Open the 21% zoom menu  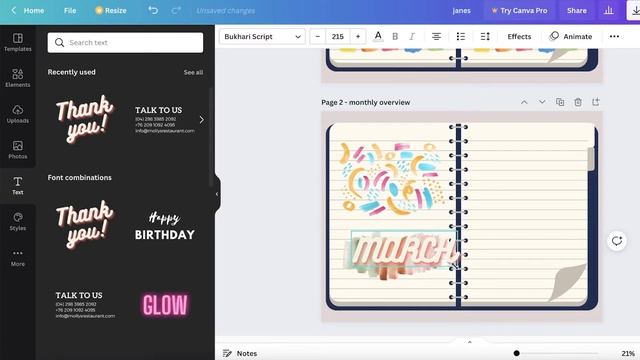[x=628, y=353]
